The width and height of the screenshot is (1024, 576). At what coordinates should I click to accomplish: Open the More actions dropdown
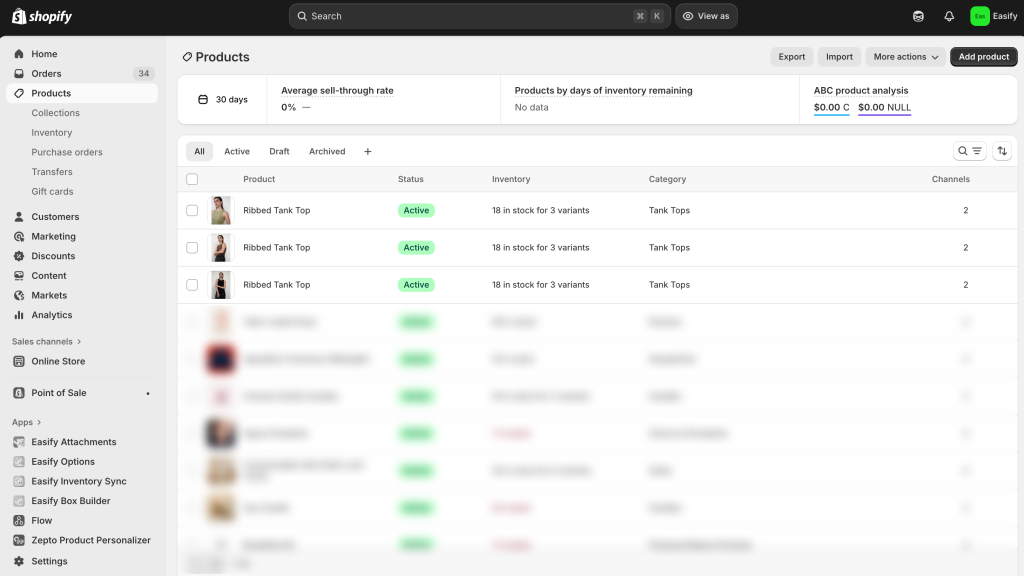coord(906,57)
